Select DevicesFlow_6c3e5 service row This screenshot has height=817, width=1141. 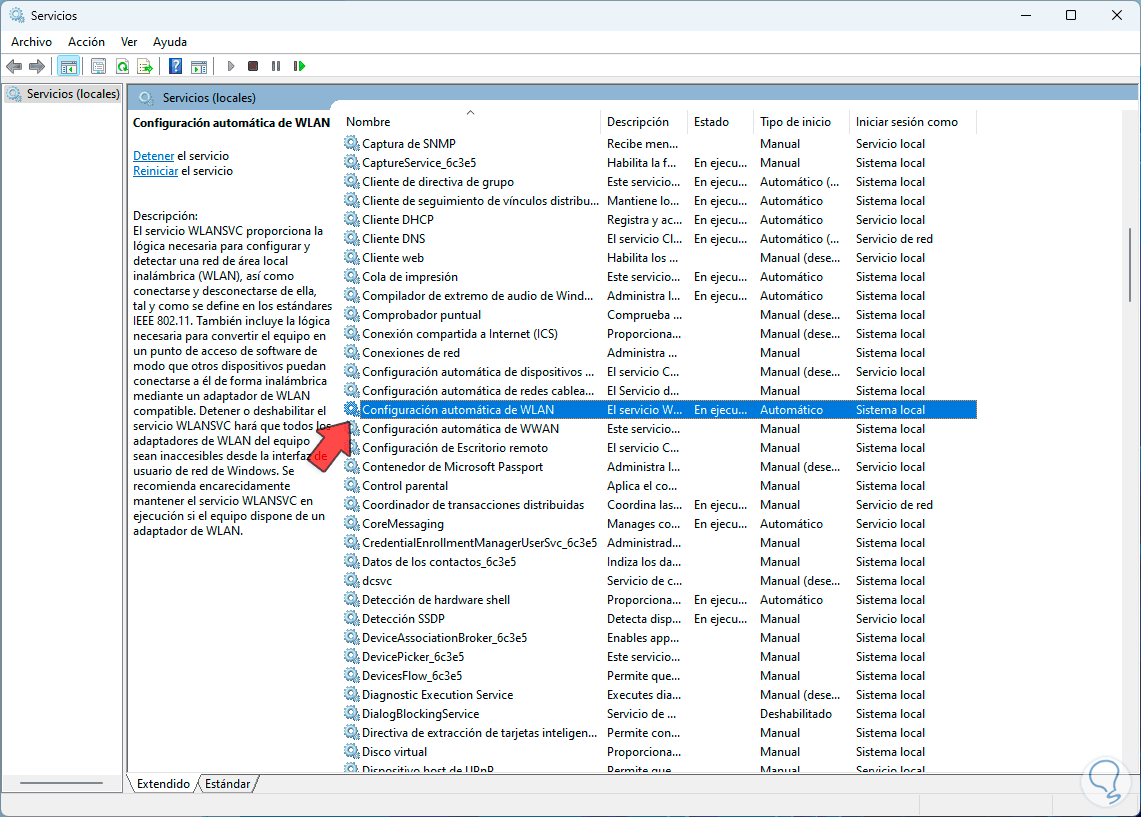coord(660,675)
